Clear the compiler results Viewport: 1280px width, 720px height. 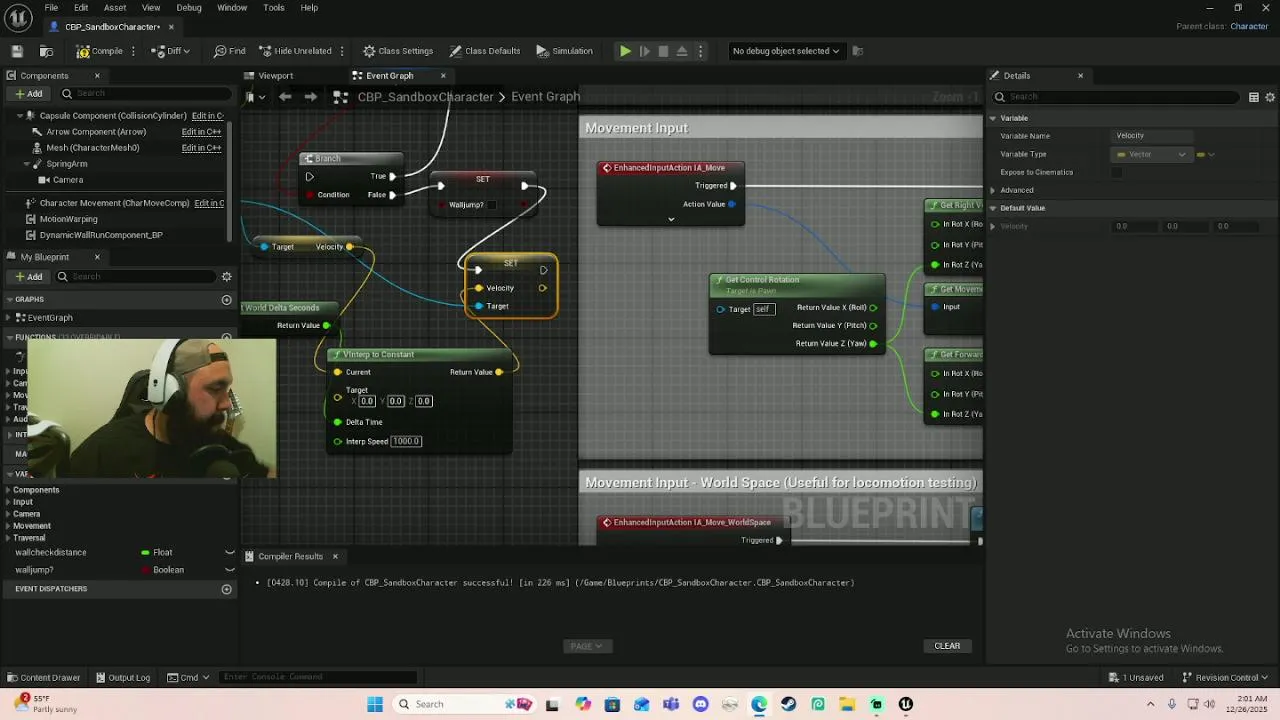947,646
